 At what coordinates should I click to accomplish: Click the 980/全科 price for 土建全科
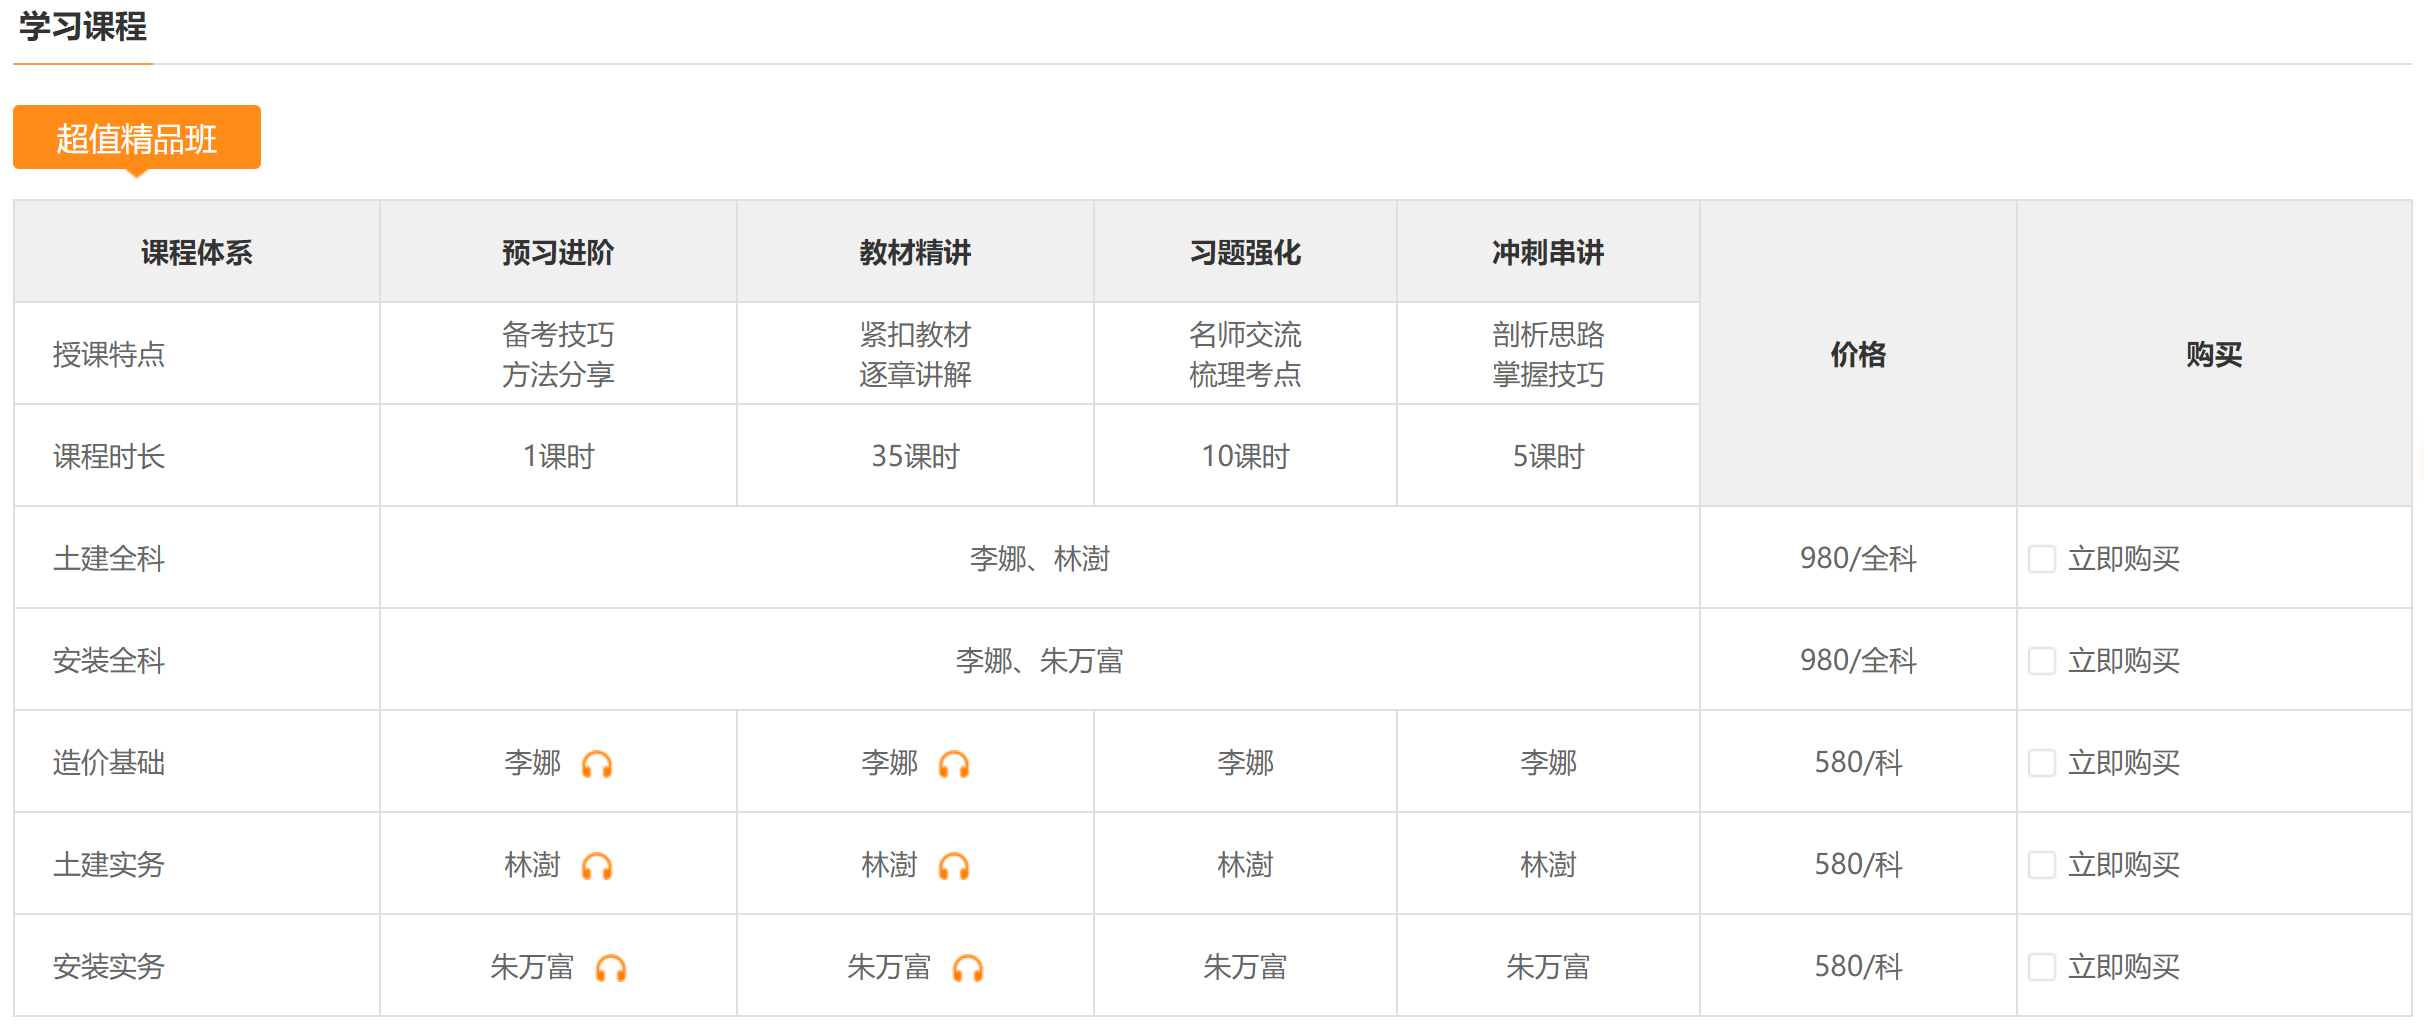point(1858,559)
